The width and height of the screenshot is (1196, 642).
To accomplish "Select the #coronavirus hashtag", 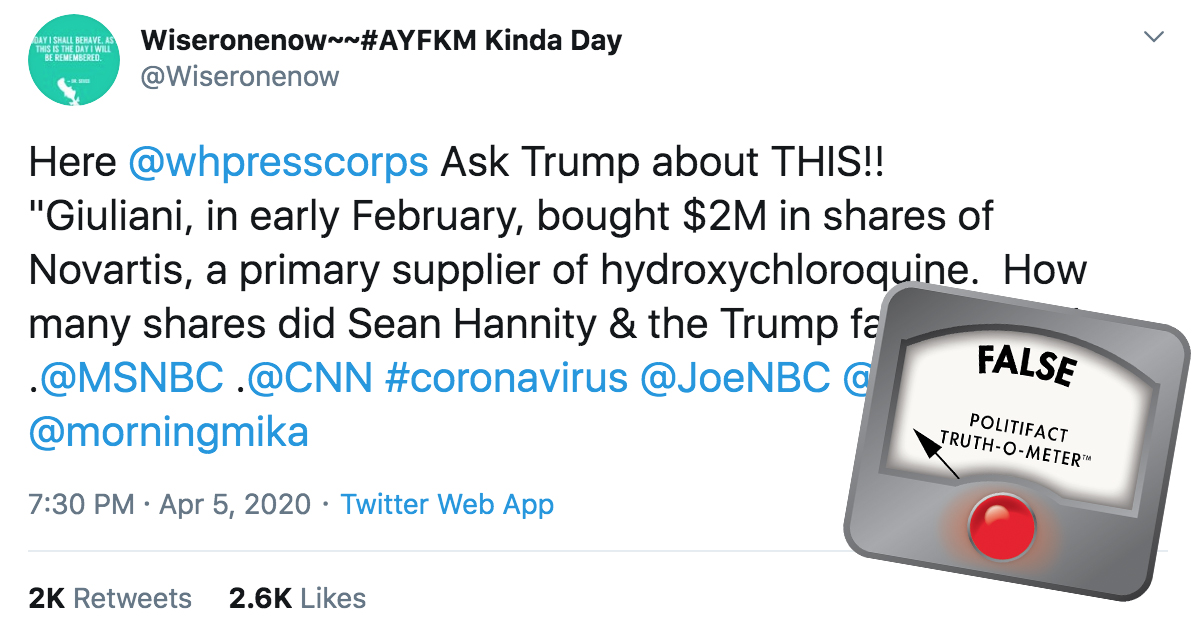I will click(x=506, y=378).
